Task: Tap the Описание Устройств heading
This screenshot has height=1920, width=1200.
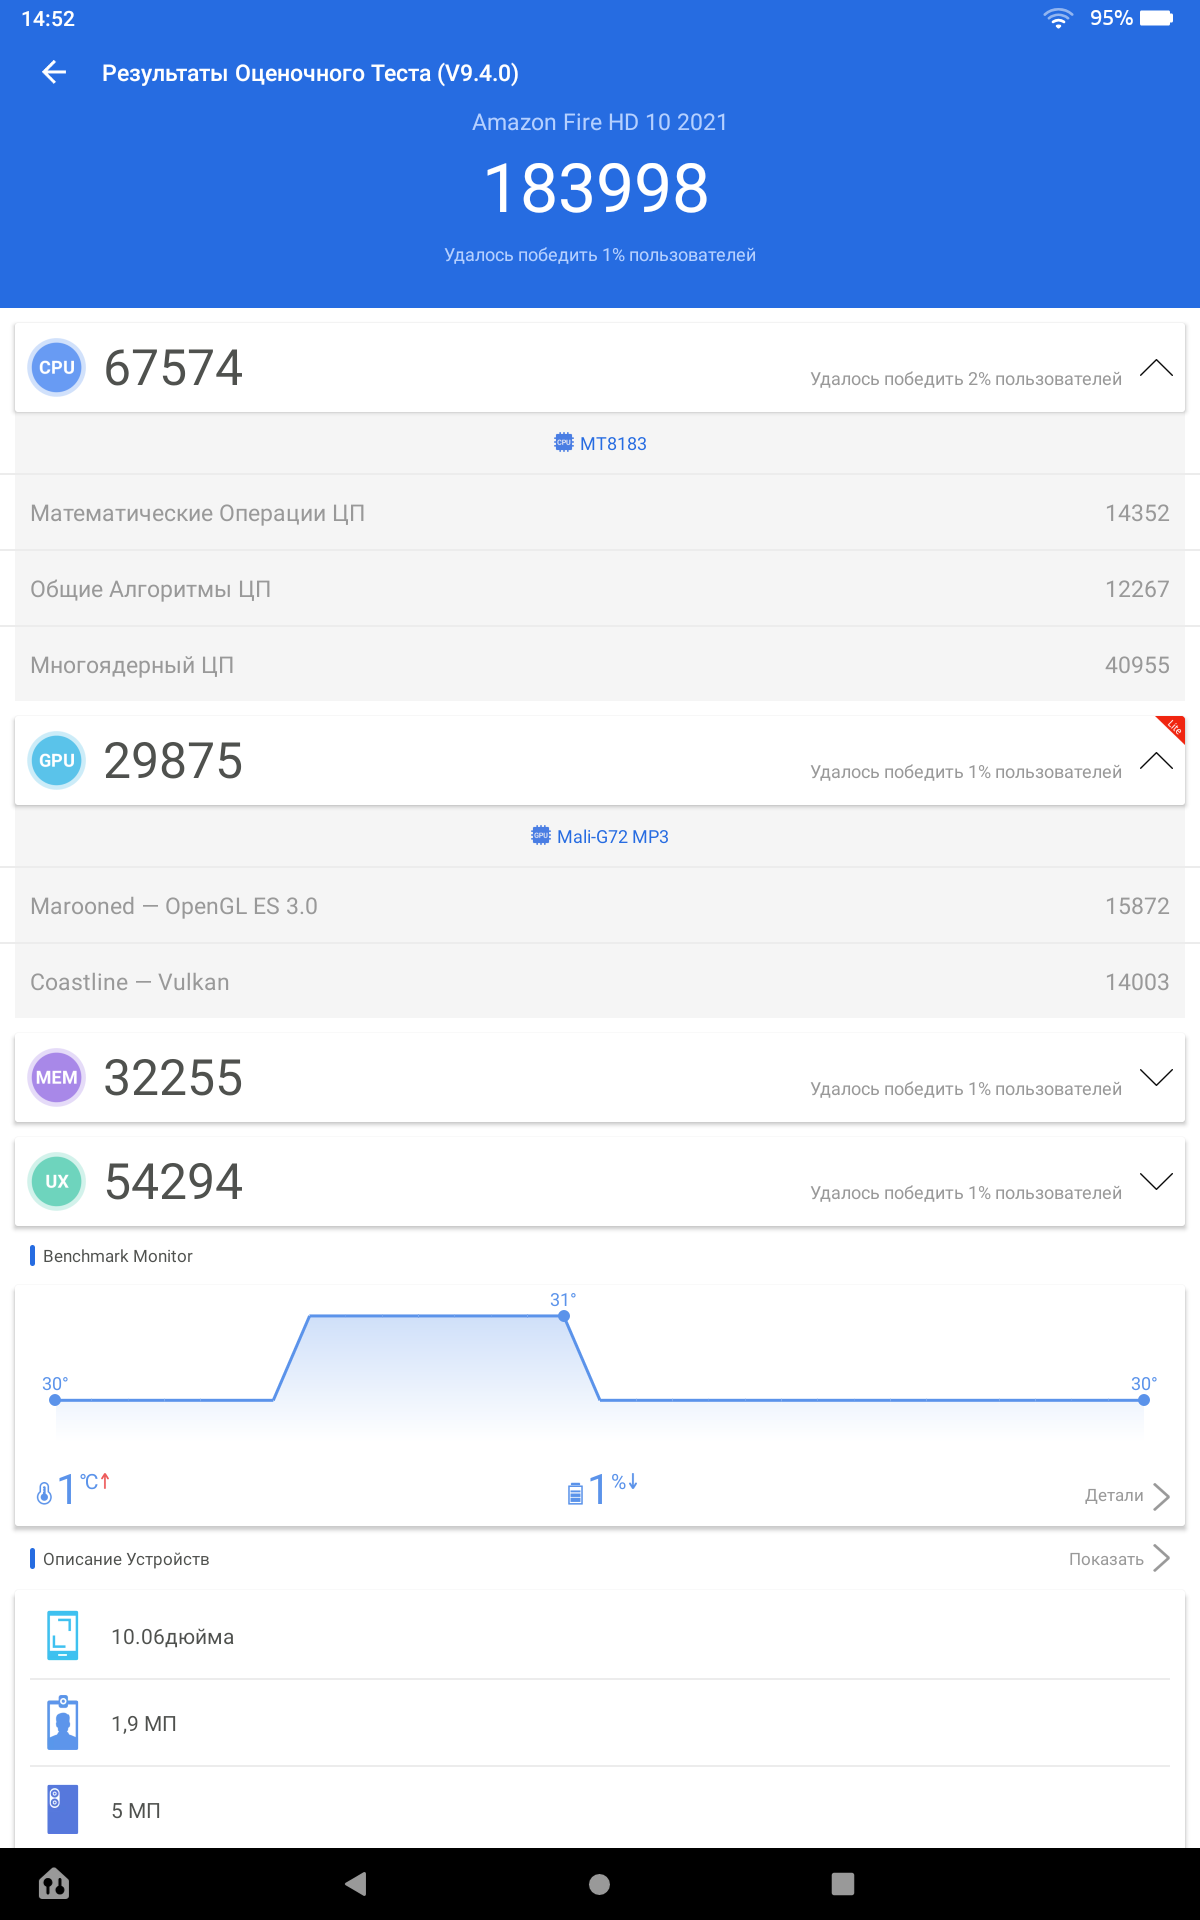Action: (x=126, y=1559)
